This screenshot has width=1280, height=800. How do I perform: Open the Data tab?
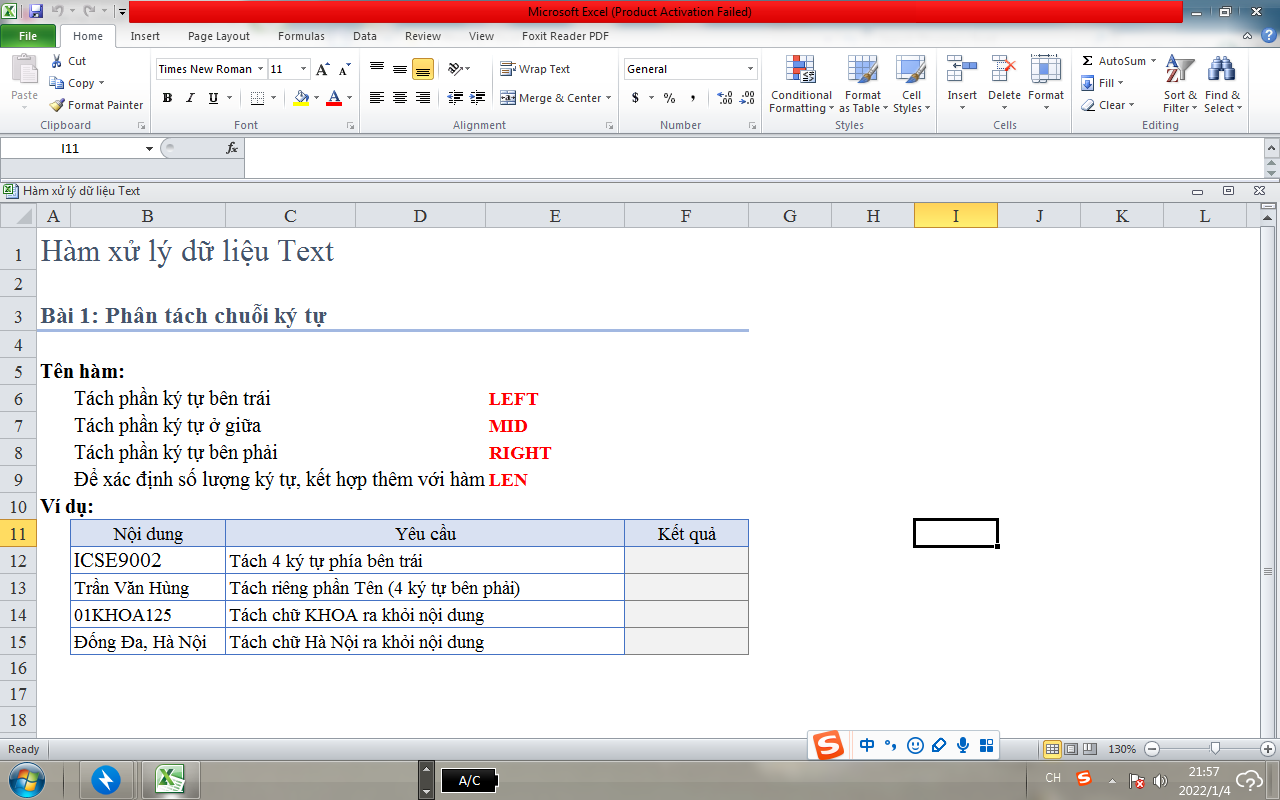(x=365, y=36)
